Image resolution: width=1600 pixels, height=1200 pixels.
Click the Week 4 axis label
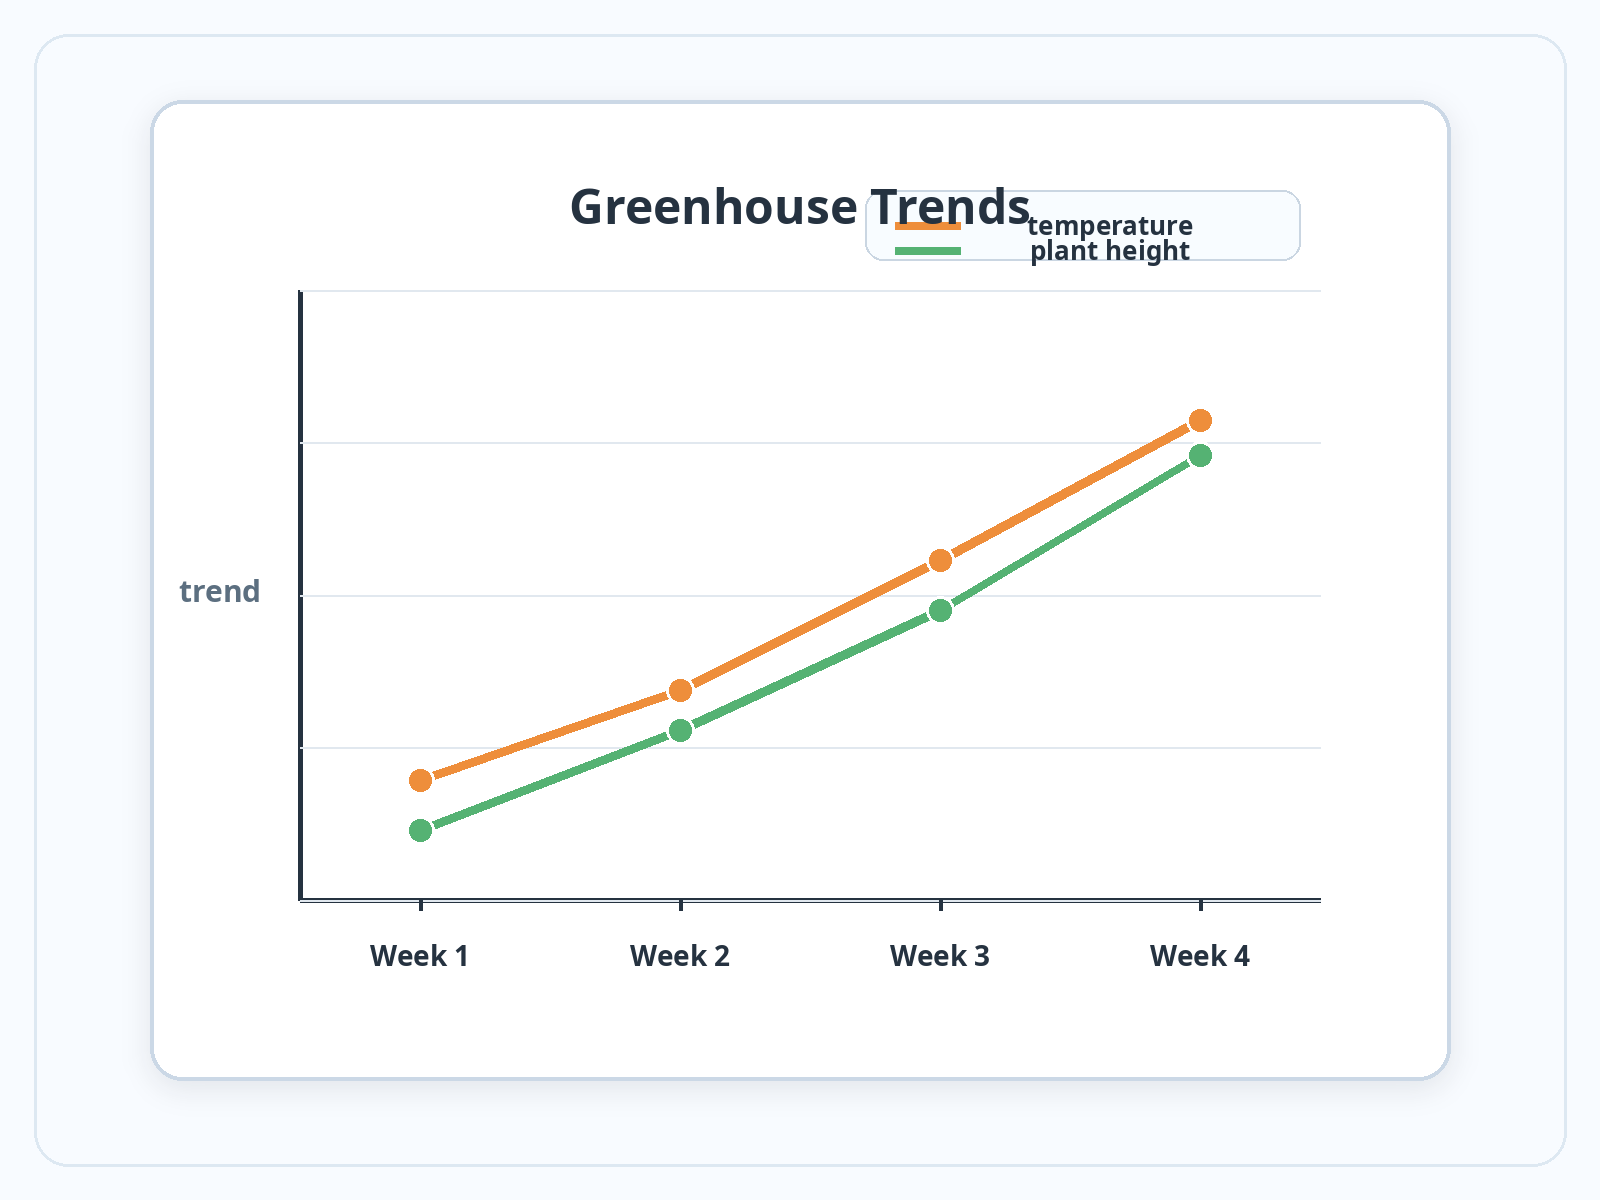point(1200,956)
